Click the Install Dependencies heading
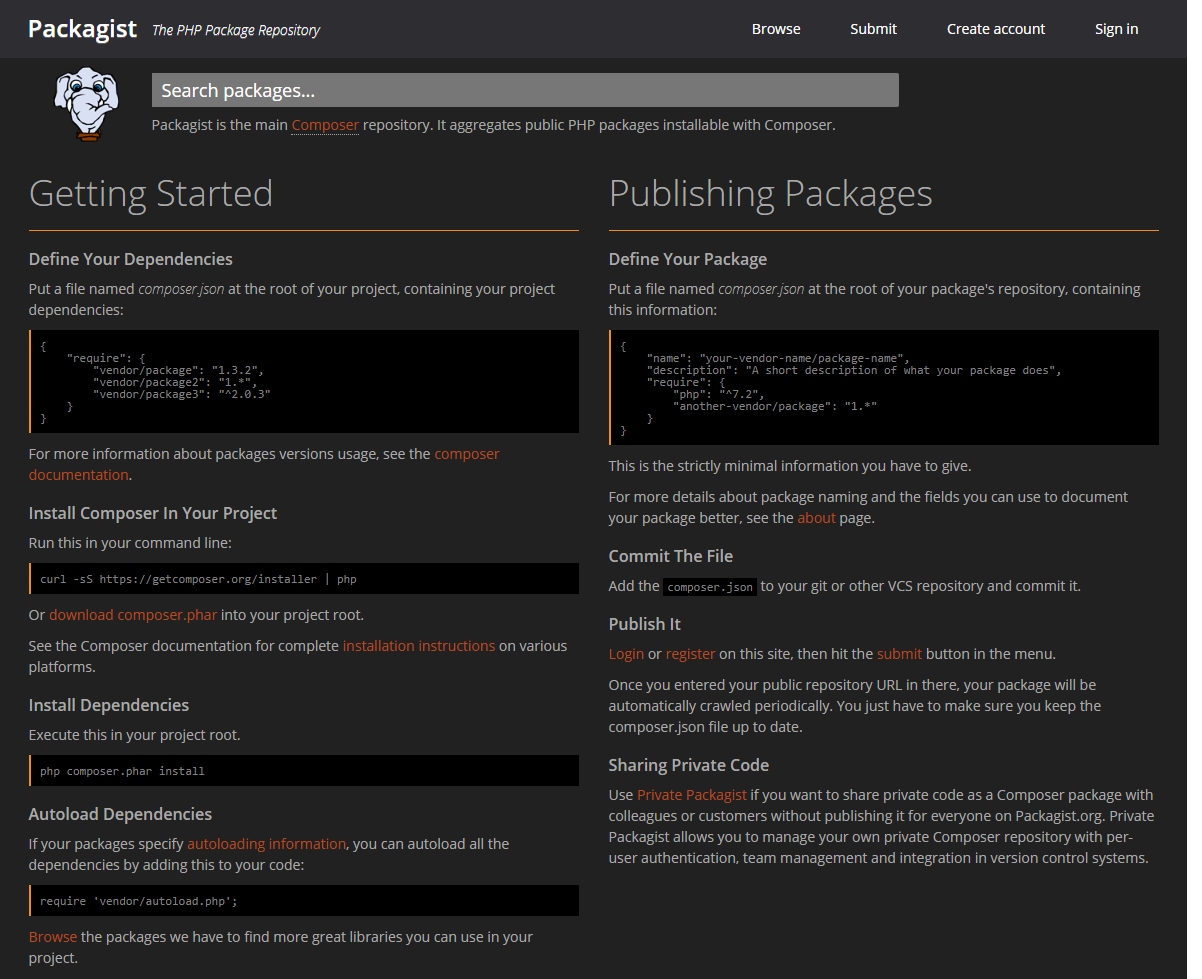 [109, 705]
